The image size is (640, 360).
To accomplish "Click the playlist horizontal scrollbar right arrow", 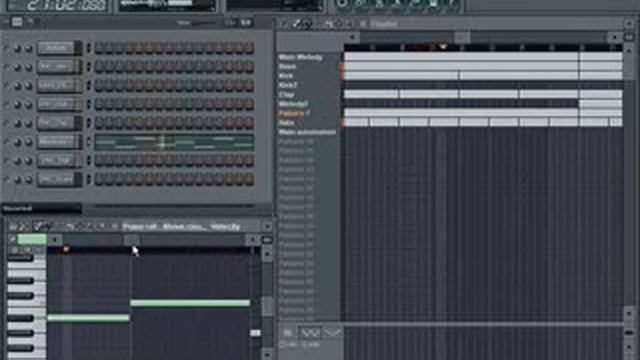I will pyautogui.click(x=615, y=37).
